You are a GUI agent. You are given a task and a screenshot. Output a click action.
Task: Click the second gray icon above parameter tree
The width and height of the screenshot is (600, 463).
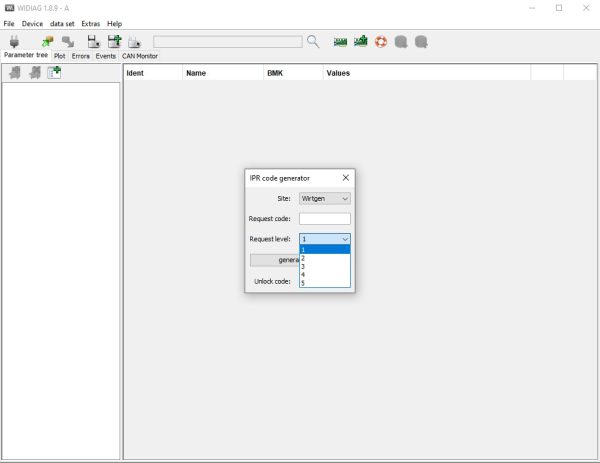[35, 72]
